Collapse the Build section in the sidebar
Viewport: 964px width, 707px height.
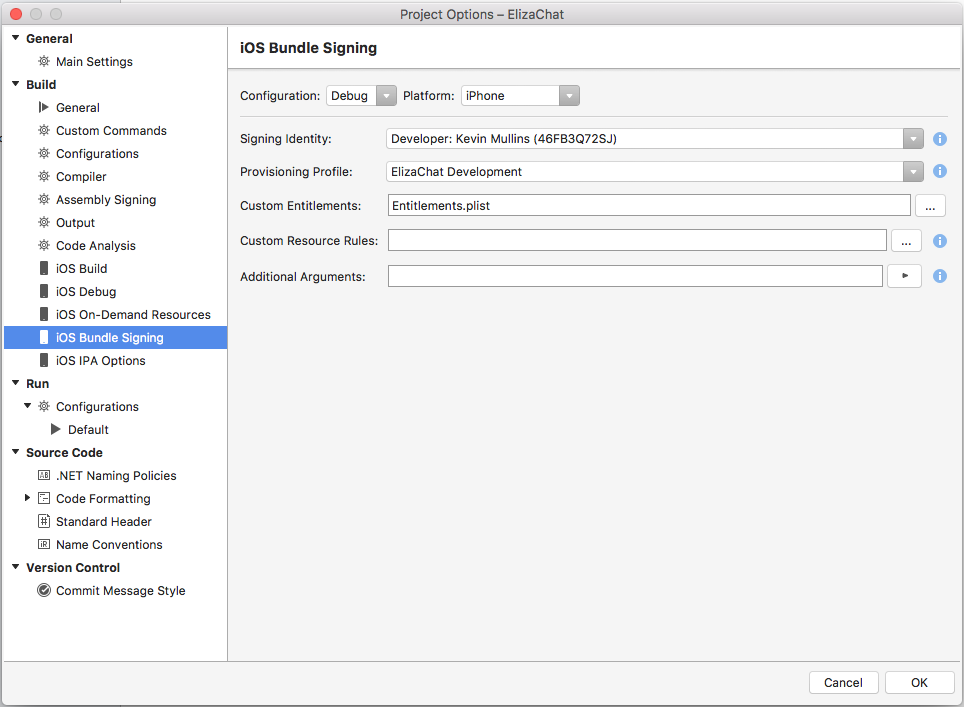tap(14, 84)
